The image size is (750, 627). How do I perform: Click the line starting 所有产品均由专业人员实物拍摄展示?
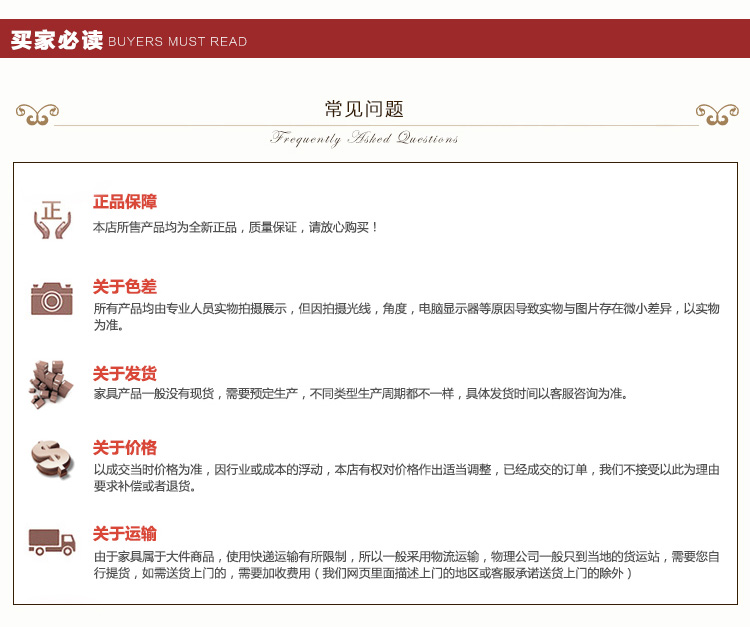pos(407,308)
